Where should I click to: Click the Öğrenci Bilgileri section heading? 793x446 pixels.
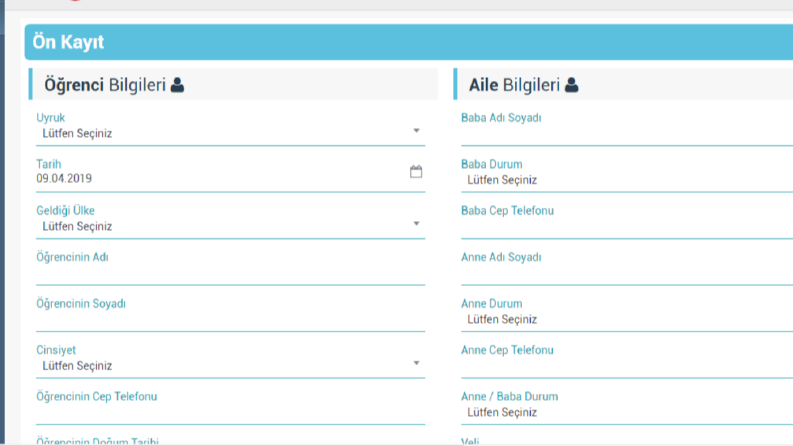click(105, 85)
